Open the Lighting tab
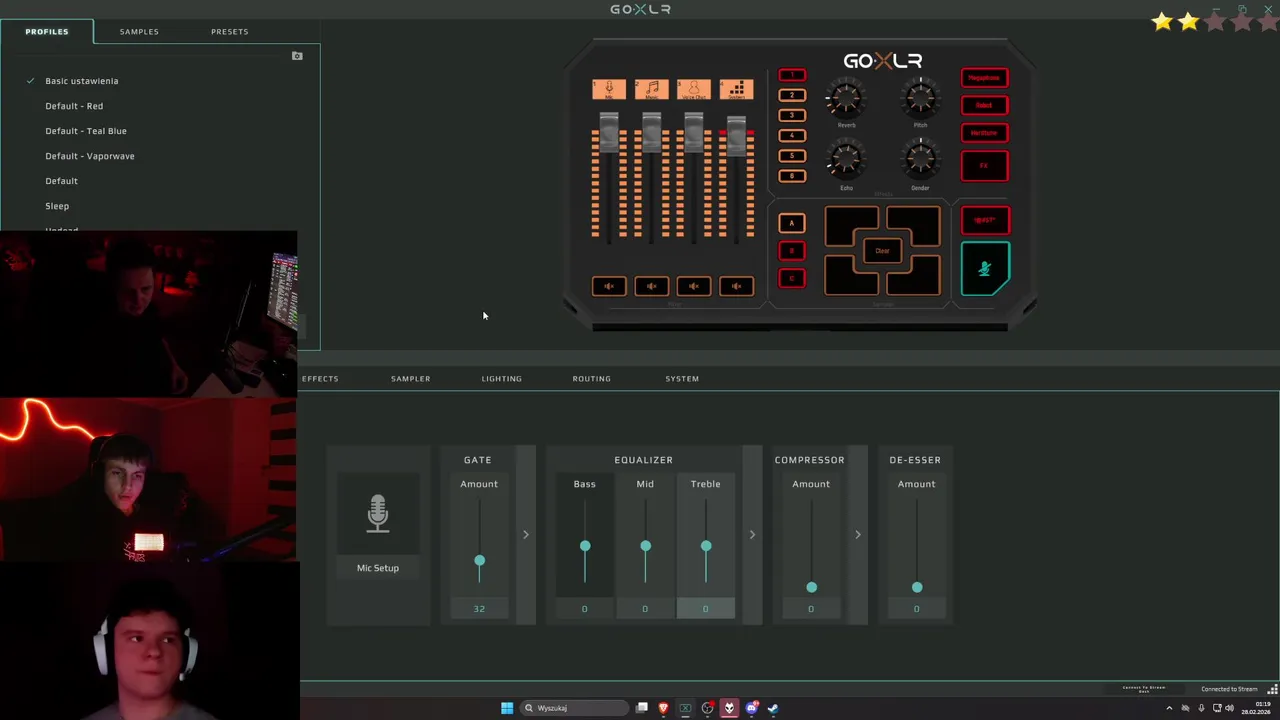This screenshot has width=1280, height=720. (x=501, y=379)
